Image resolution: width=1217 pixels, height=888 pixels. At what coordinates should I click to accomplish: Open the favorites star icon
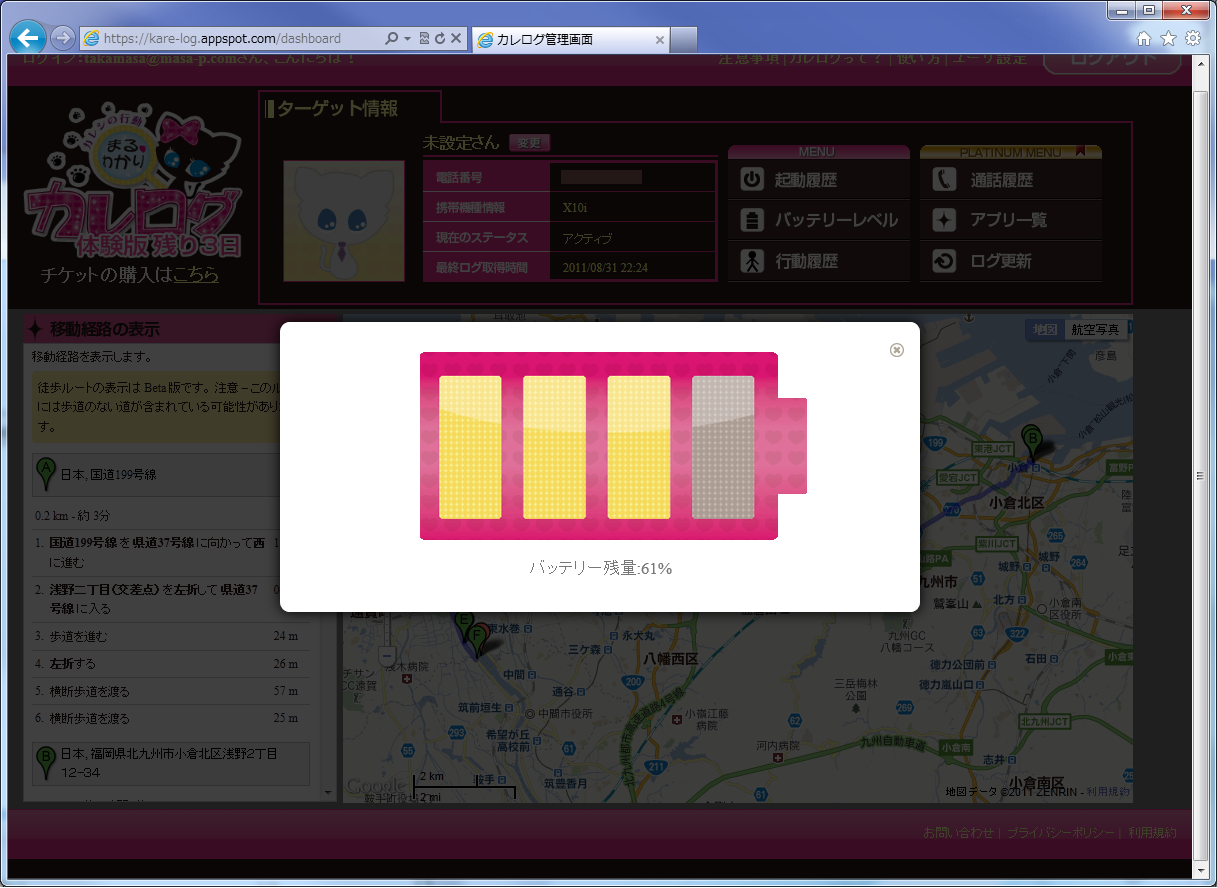click(1168, 39)
